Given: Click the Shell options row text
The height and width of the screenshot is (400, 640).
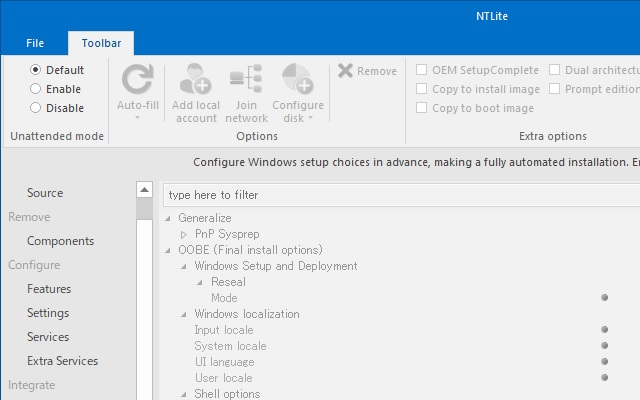Looking at the screenshot, I should (x=227, y=394).
